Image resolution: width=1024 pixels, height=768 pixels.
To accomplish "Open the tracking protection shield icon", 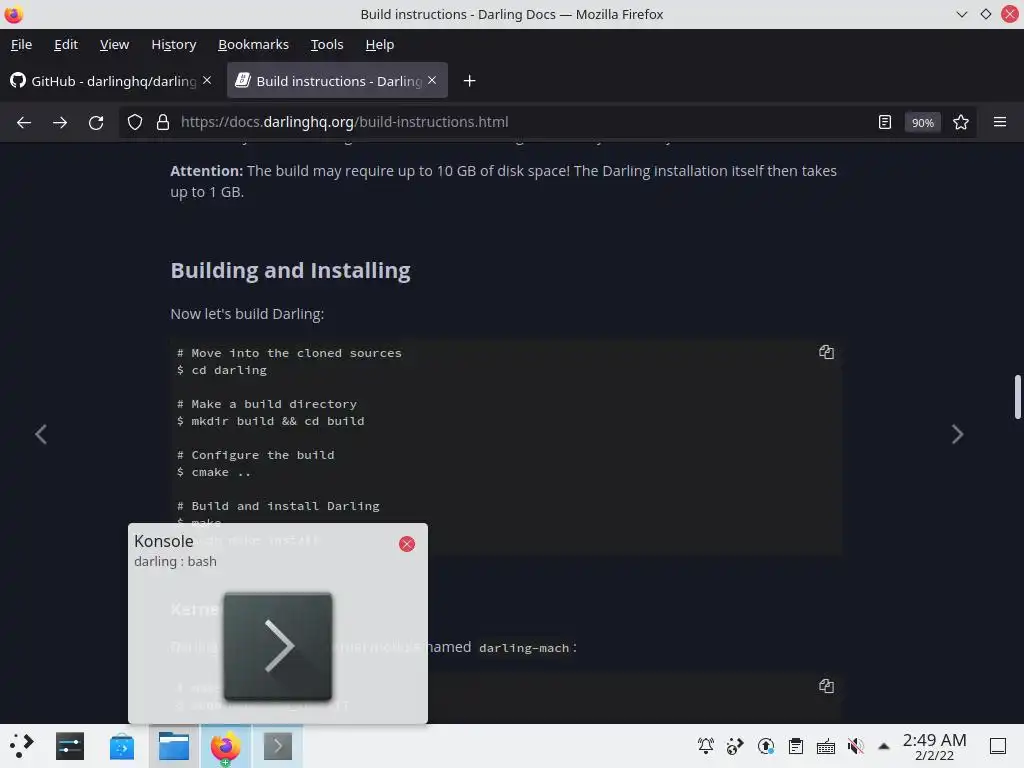I will (x=135, y=122).
